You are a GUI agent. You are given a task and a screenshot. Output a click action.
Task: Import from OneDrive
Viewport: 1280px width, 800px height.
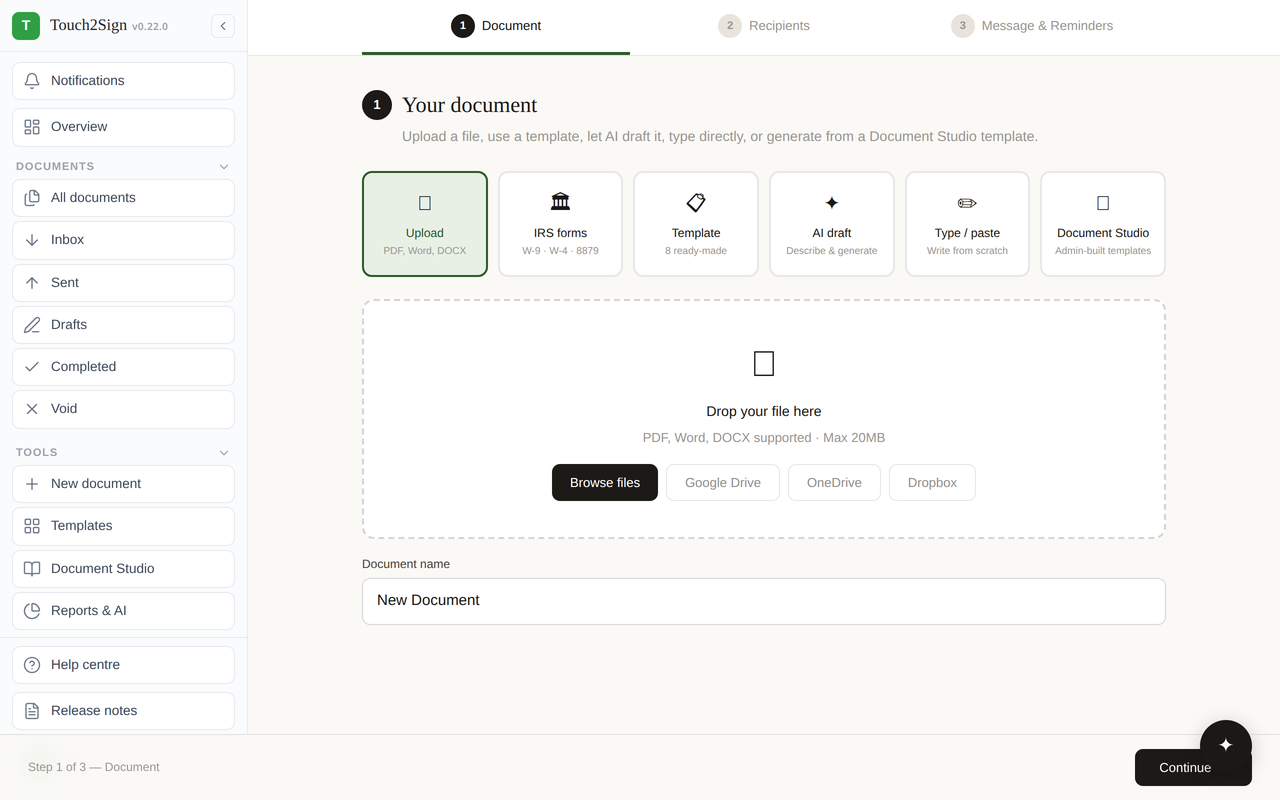(x=834, y=482)
